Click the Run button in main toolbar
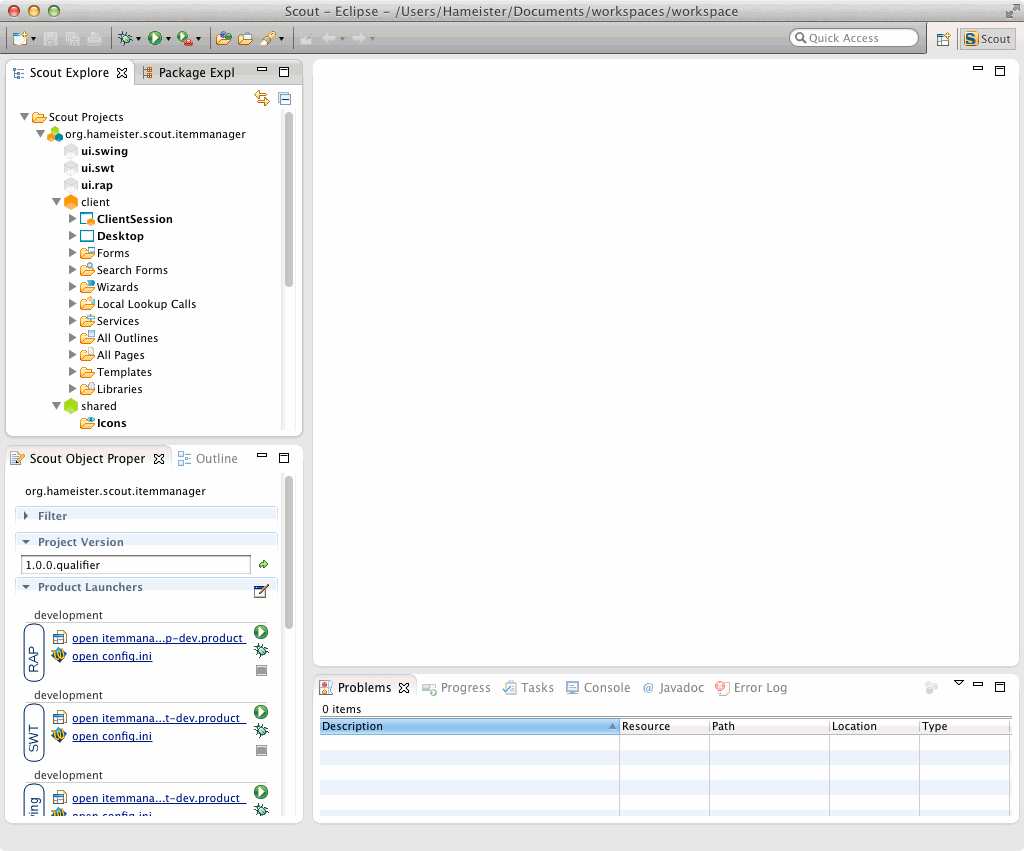 pyautogui.click(x=154, y=38)
